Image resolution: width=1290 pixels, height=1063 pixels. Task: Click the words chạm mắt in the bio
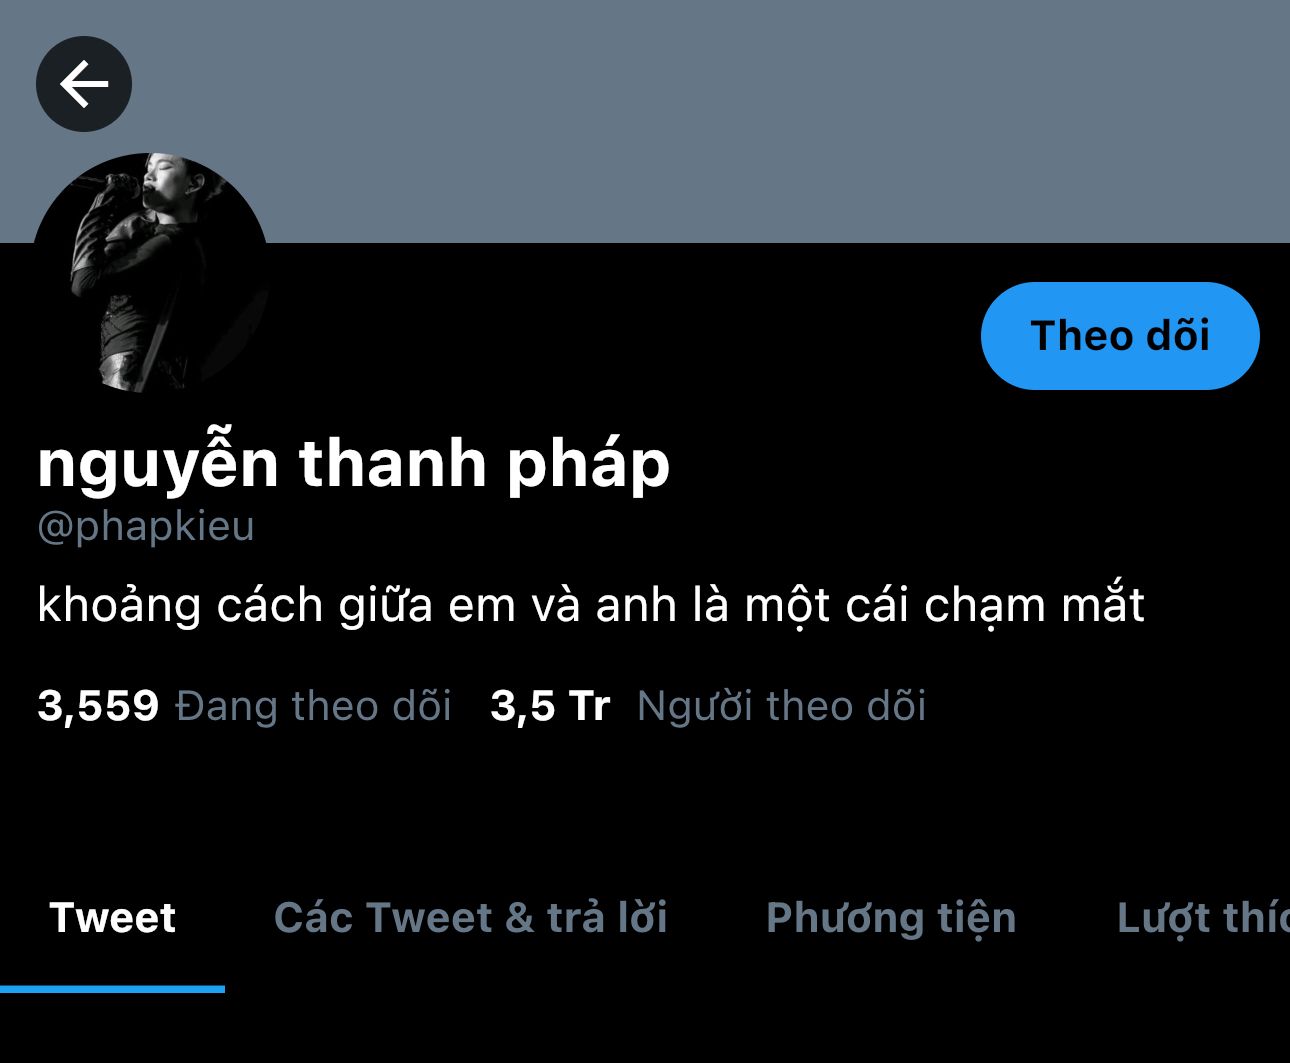coord(1034,606)
